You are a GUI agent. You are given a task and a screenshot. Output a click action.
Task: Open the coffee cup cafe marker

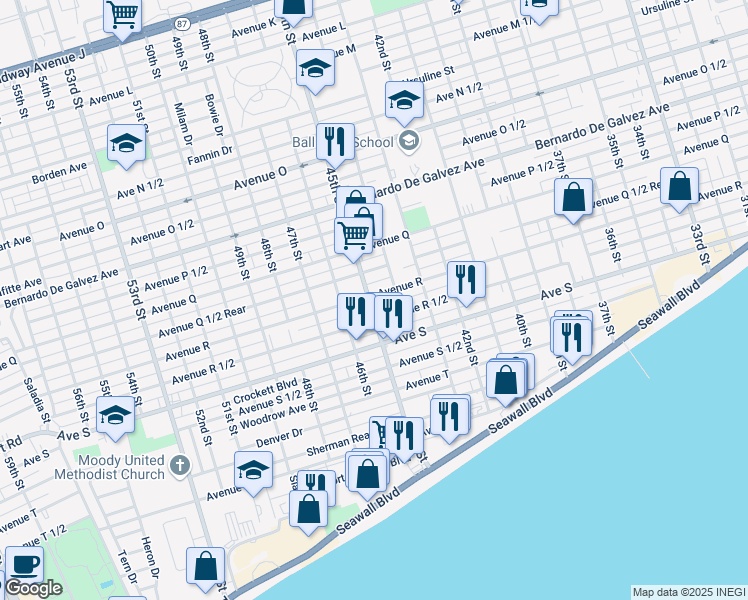click(24, 567)
